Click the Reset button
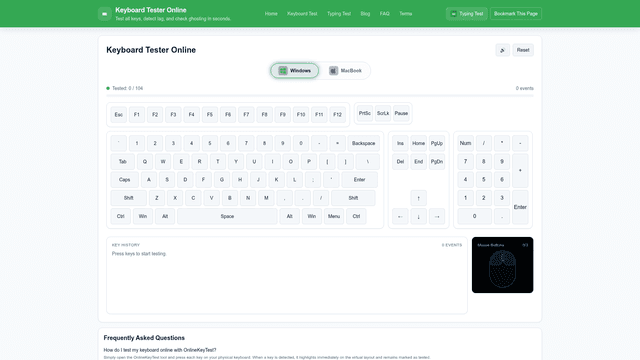Screen dimensions: 640x360 pyautogui.click(x=523, y=50)
